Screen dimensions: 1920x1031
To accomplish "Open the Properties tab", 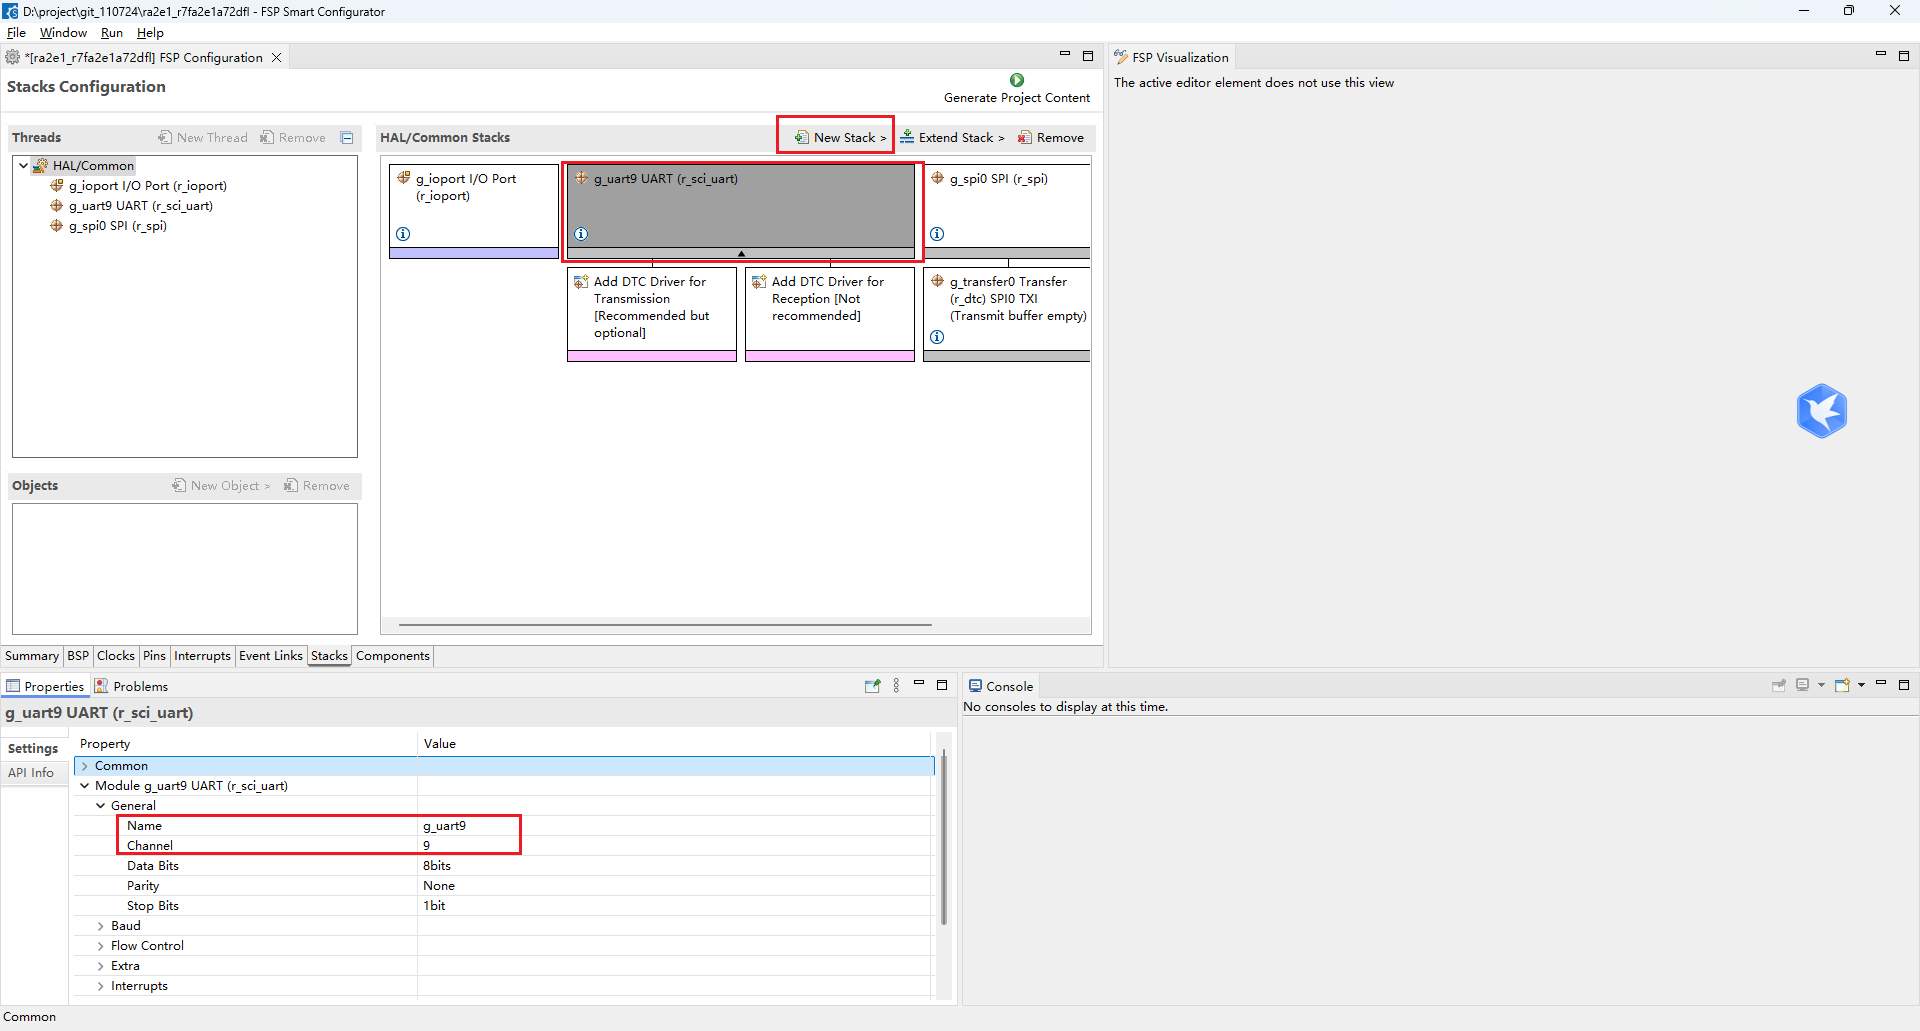I will click(x=45, y=686).
